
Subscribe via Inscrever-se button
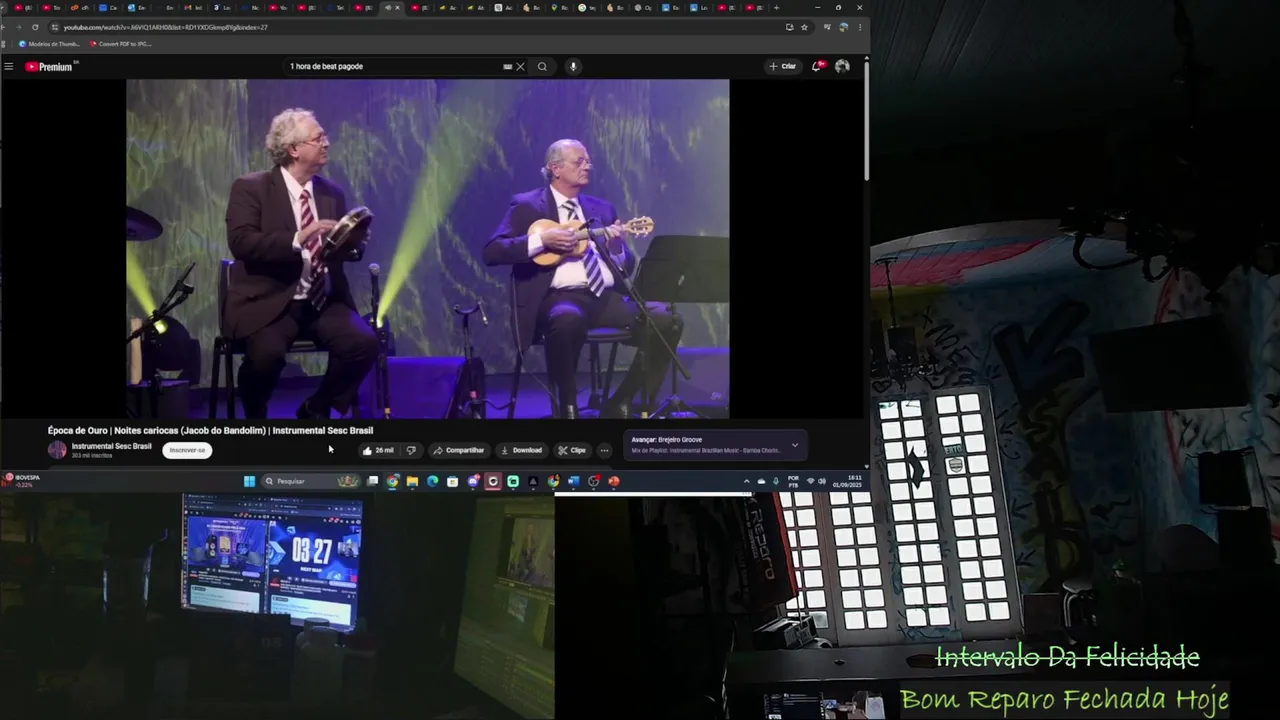187,450
